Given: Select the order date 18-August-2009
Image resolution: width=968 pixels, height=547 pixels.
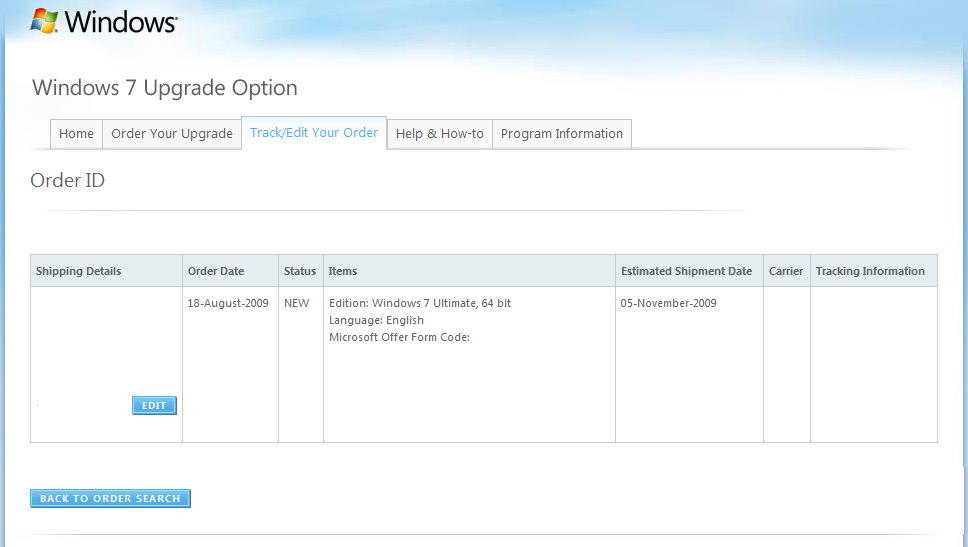Looking at the screenshot, I should (228, 303).
